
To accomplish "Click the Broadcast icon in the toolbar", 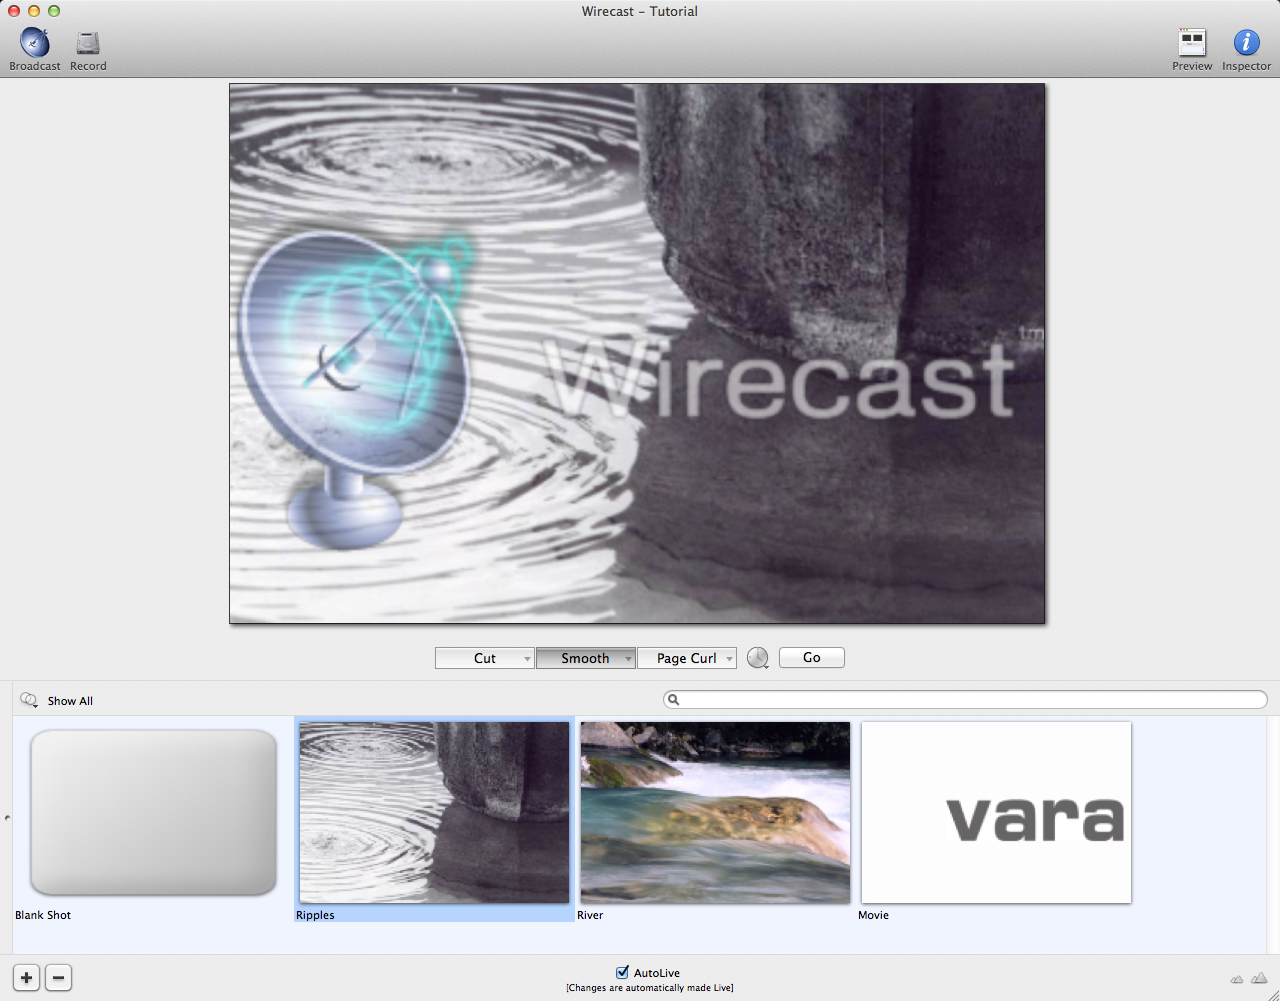I will coord(34,43).
